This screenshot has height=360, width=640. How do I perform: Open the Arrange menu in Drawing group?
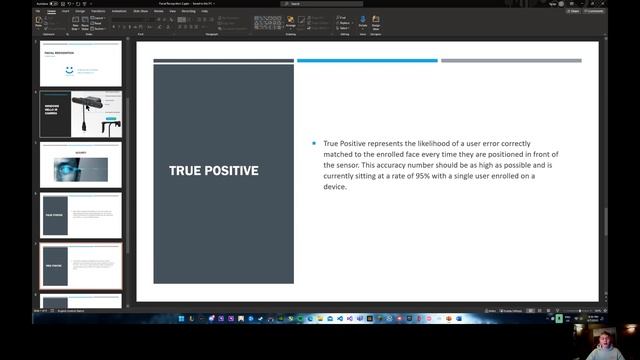pos(291,21)
